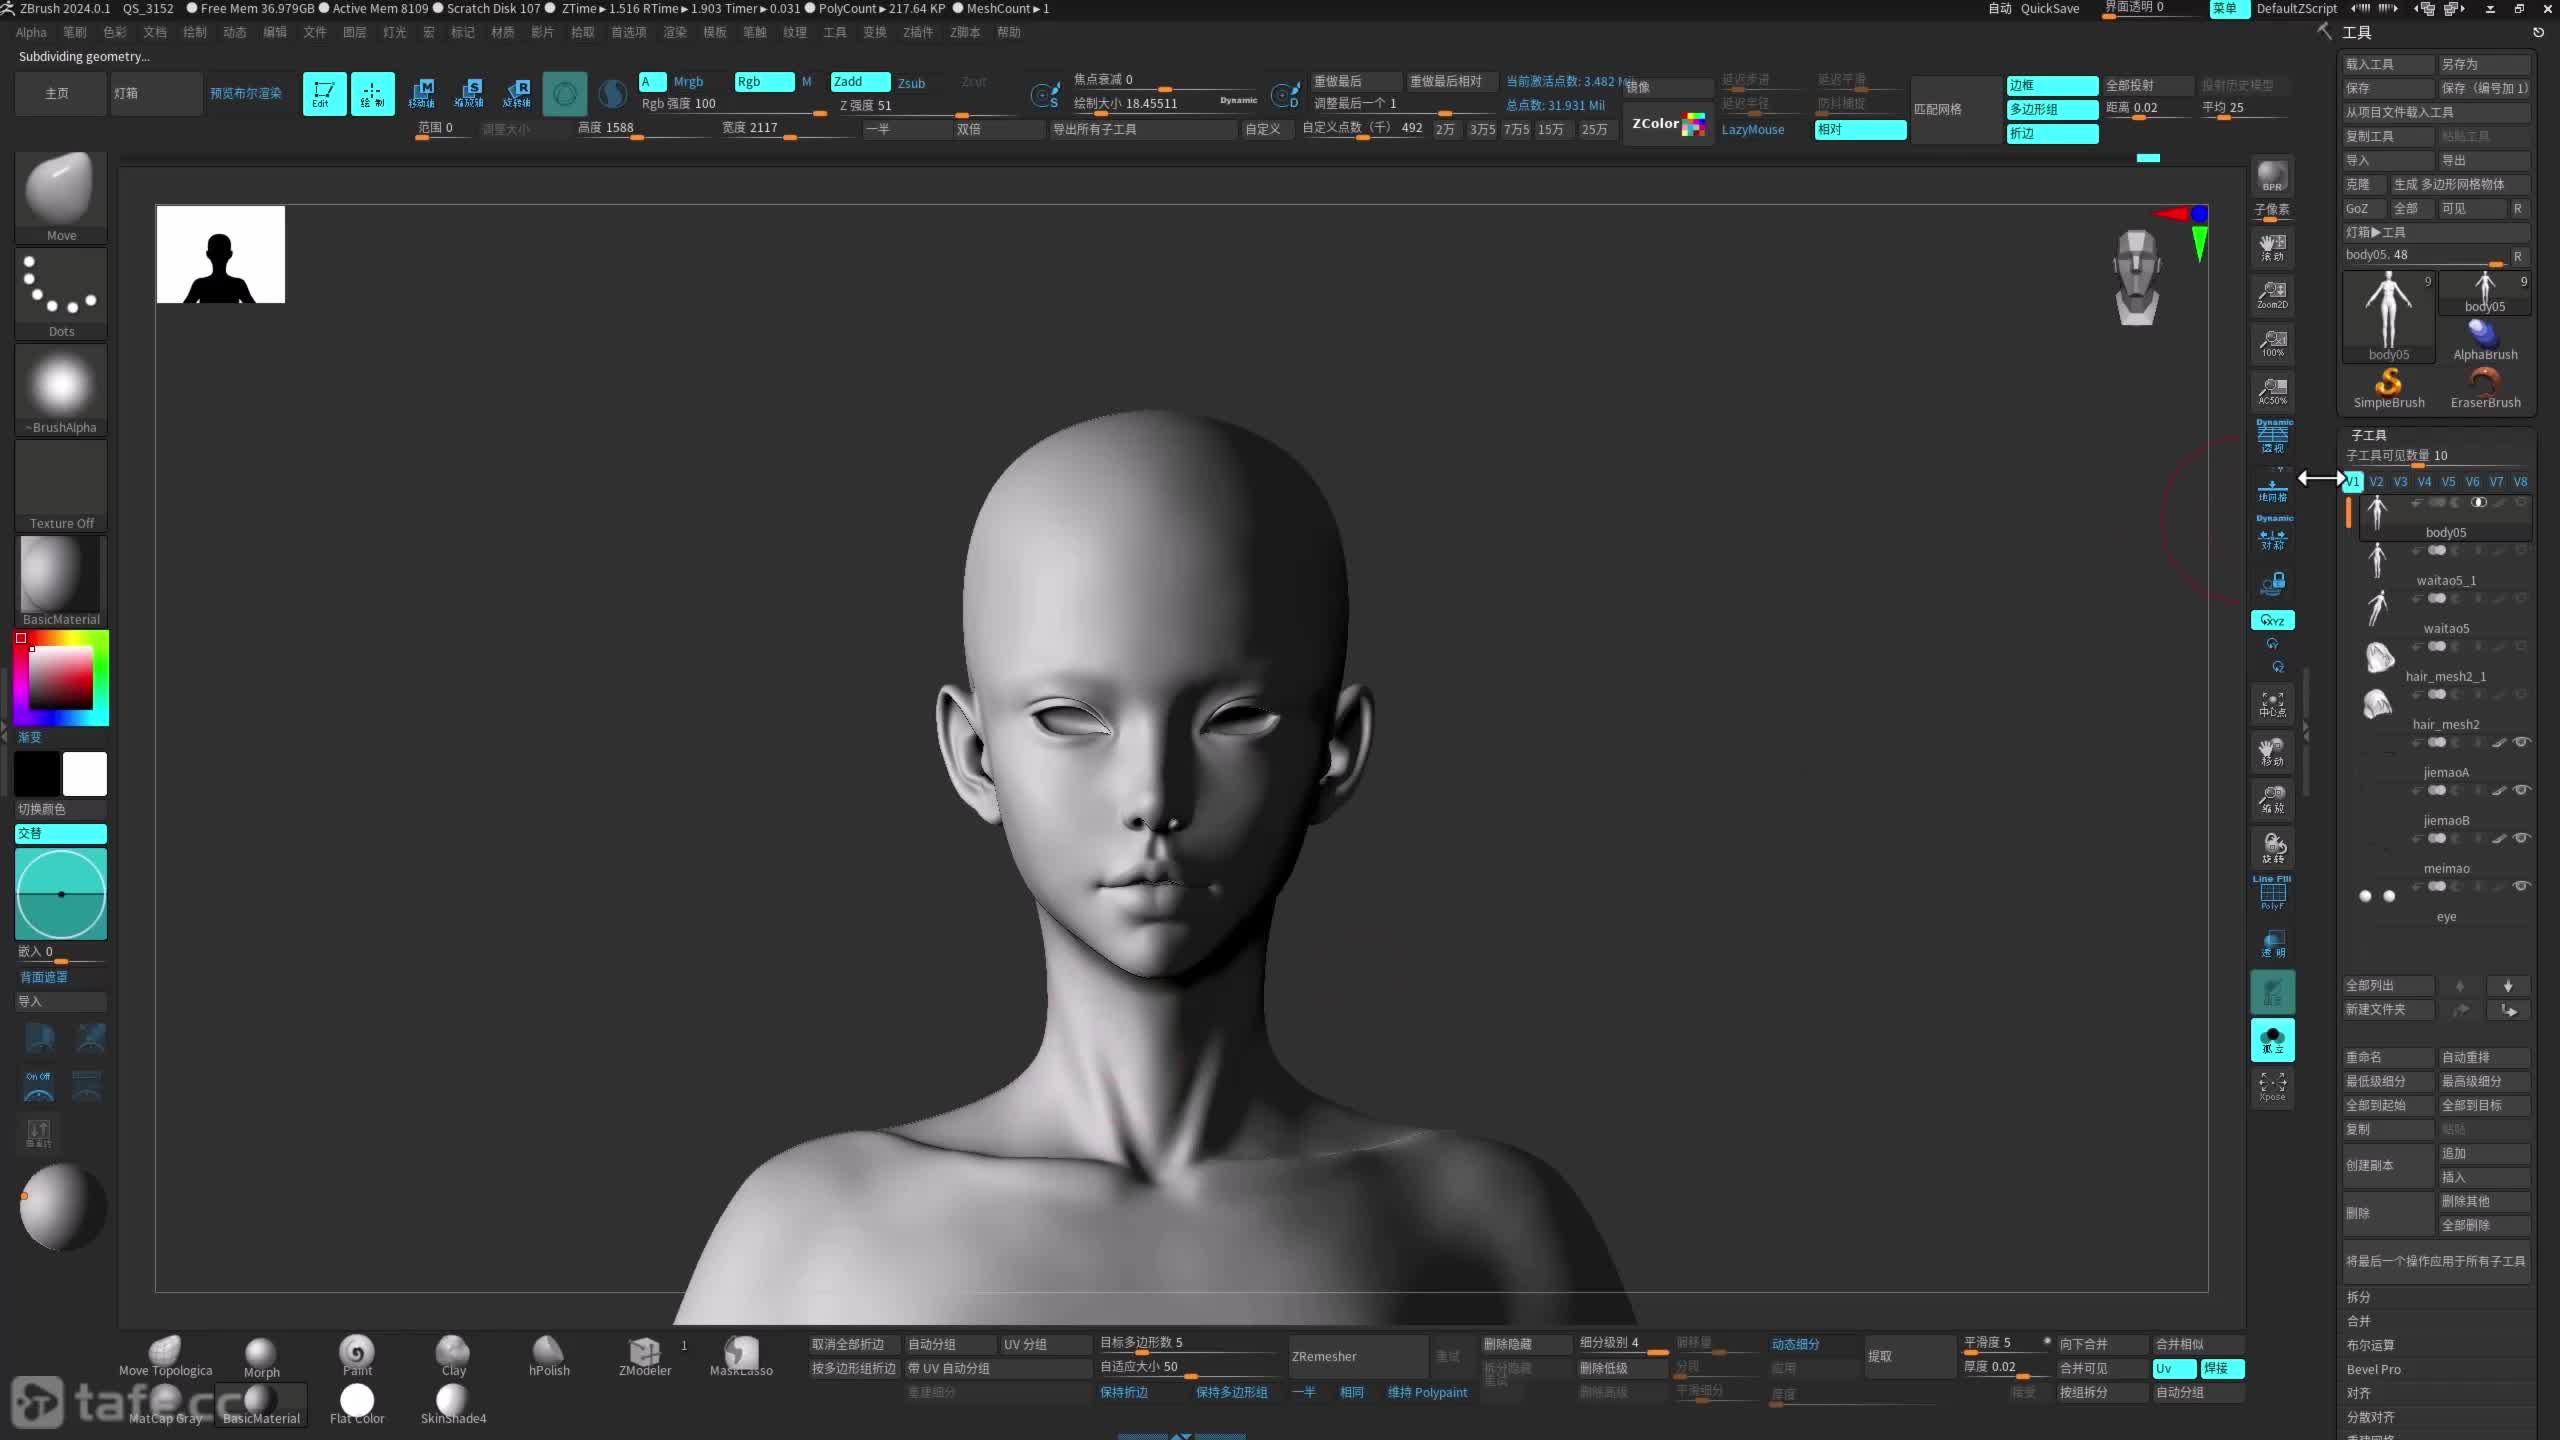Toggle the Mrgb mode button
The width and height of the screenshot is (2560, 1440).
688,82
